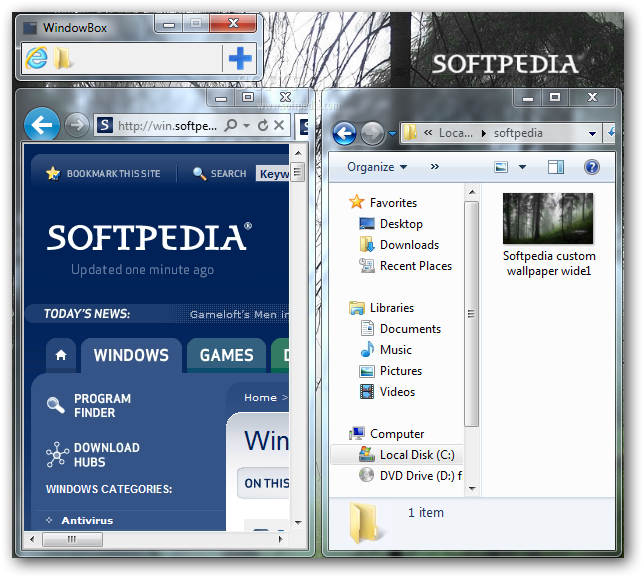This screenshot has width=644, height=578.
Task: Click the browser address bar URL
Action: (x=167, y=125)
